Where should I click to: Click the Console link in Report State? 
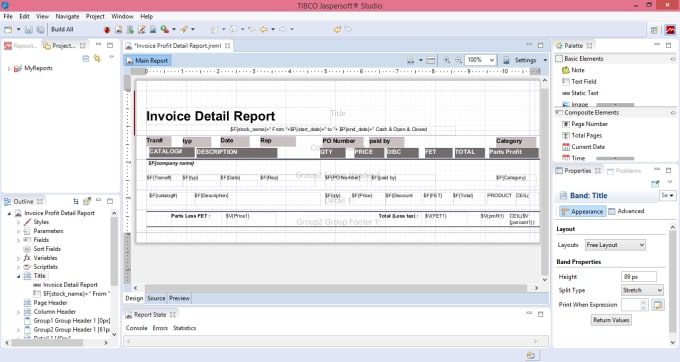pyautogui.click(x=137, y=328)
